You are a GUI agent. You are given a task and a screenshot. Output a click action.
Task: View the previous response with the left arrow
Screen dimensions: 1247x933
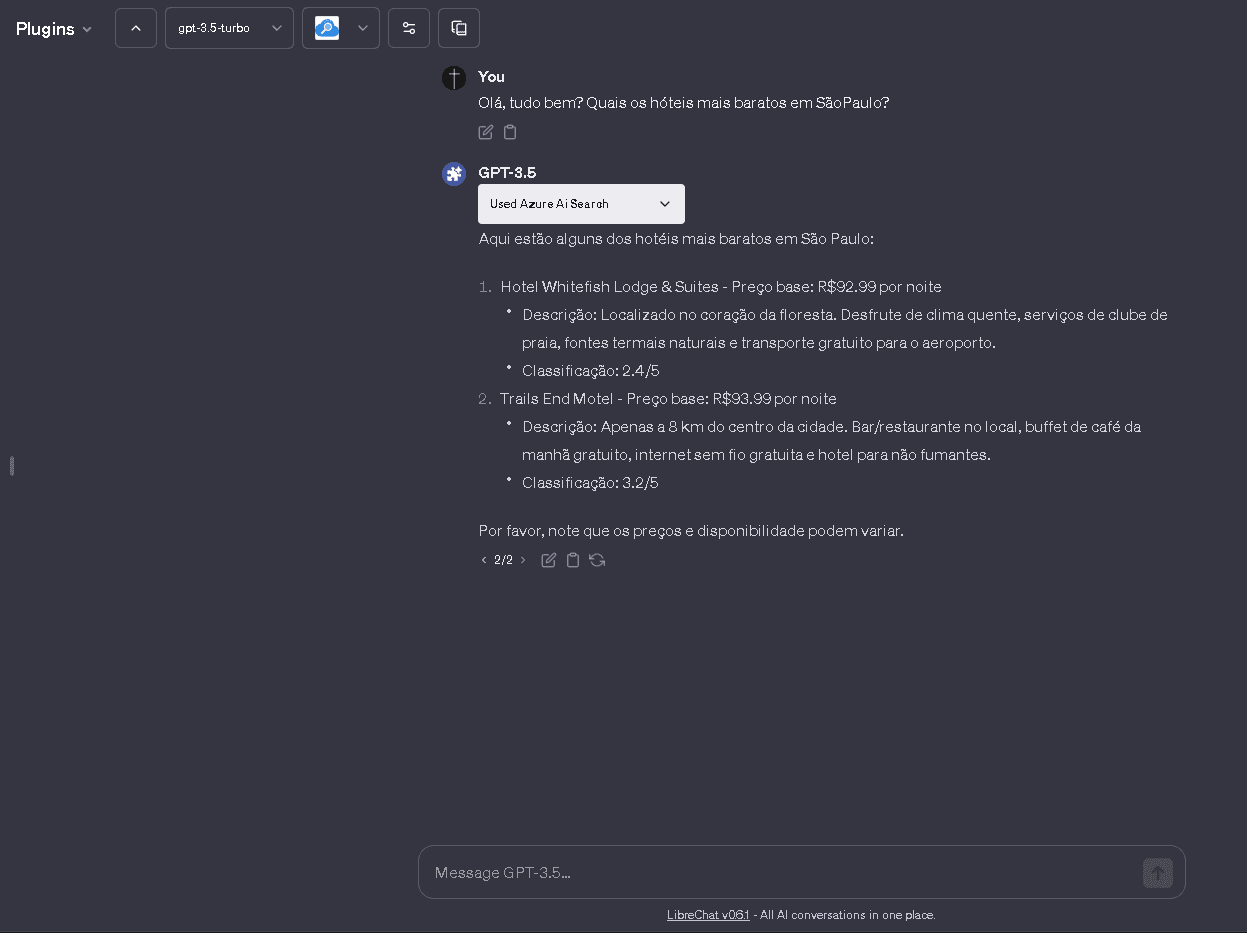484,560
